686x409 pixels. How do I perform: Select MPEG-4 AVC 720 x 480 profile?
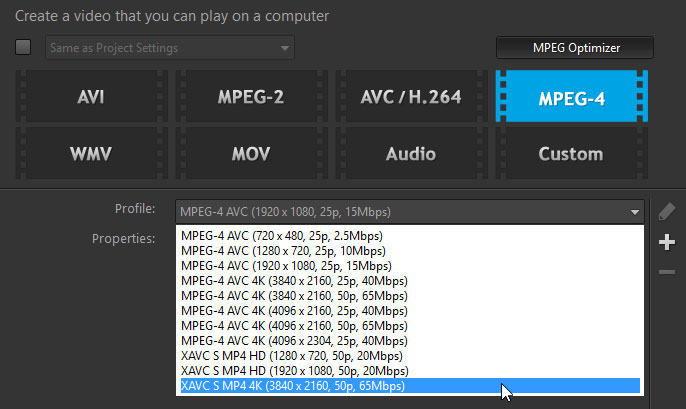click(282, 236)
